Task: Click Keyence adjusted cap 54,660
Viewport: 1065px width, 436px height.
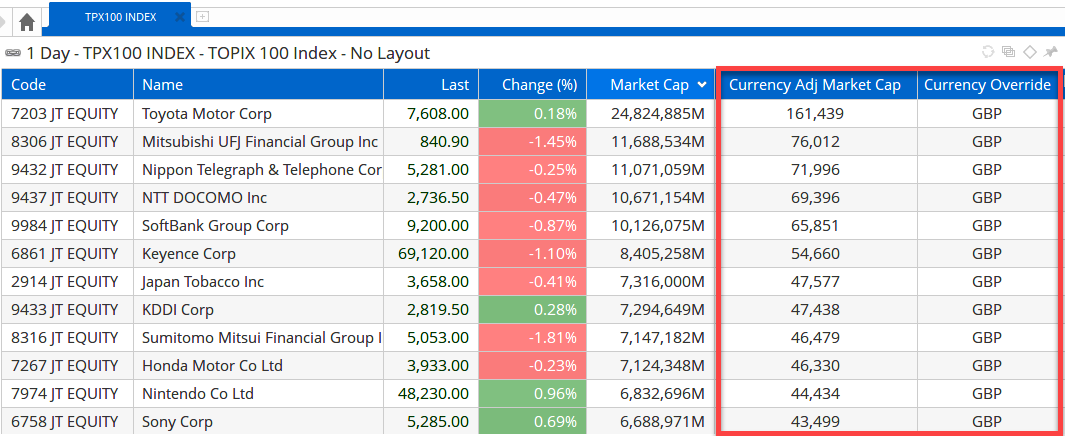Action: pyautogui.click(x=816, y=253)
